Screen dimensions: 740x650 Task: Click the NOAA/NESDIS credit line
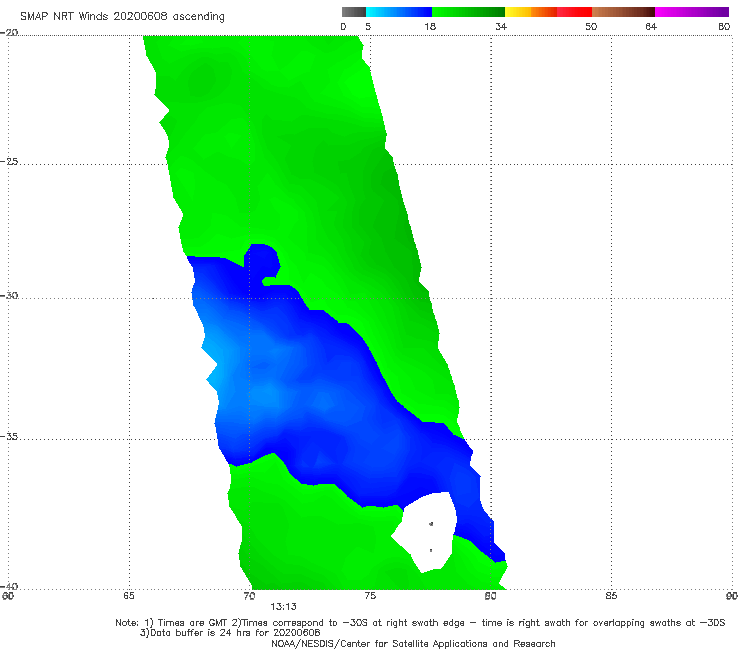(x=413, y=643)
